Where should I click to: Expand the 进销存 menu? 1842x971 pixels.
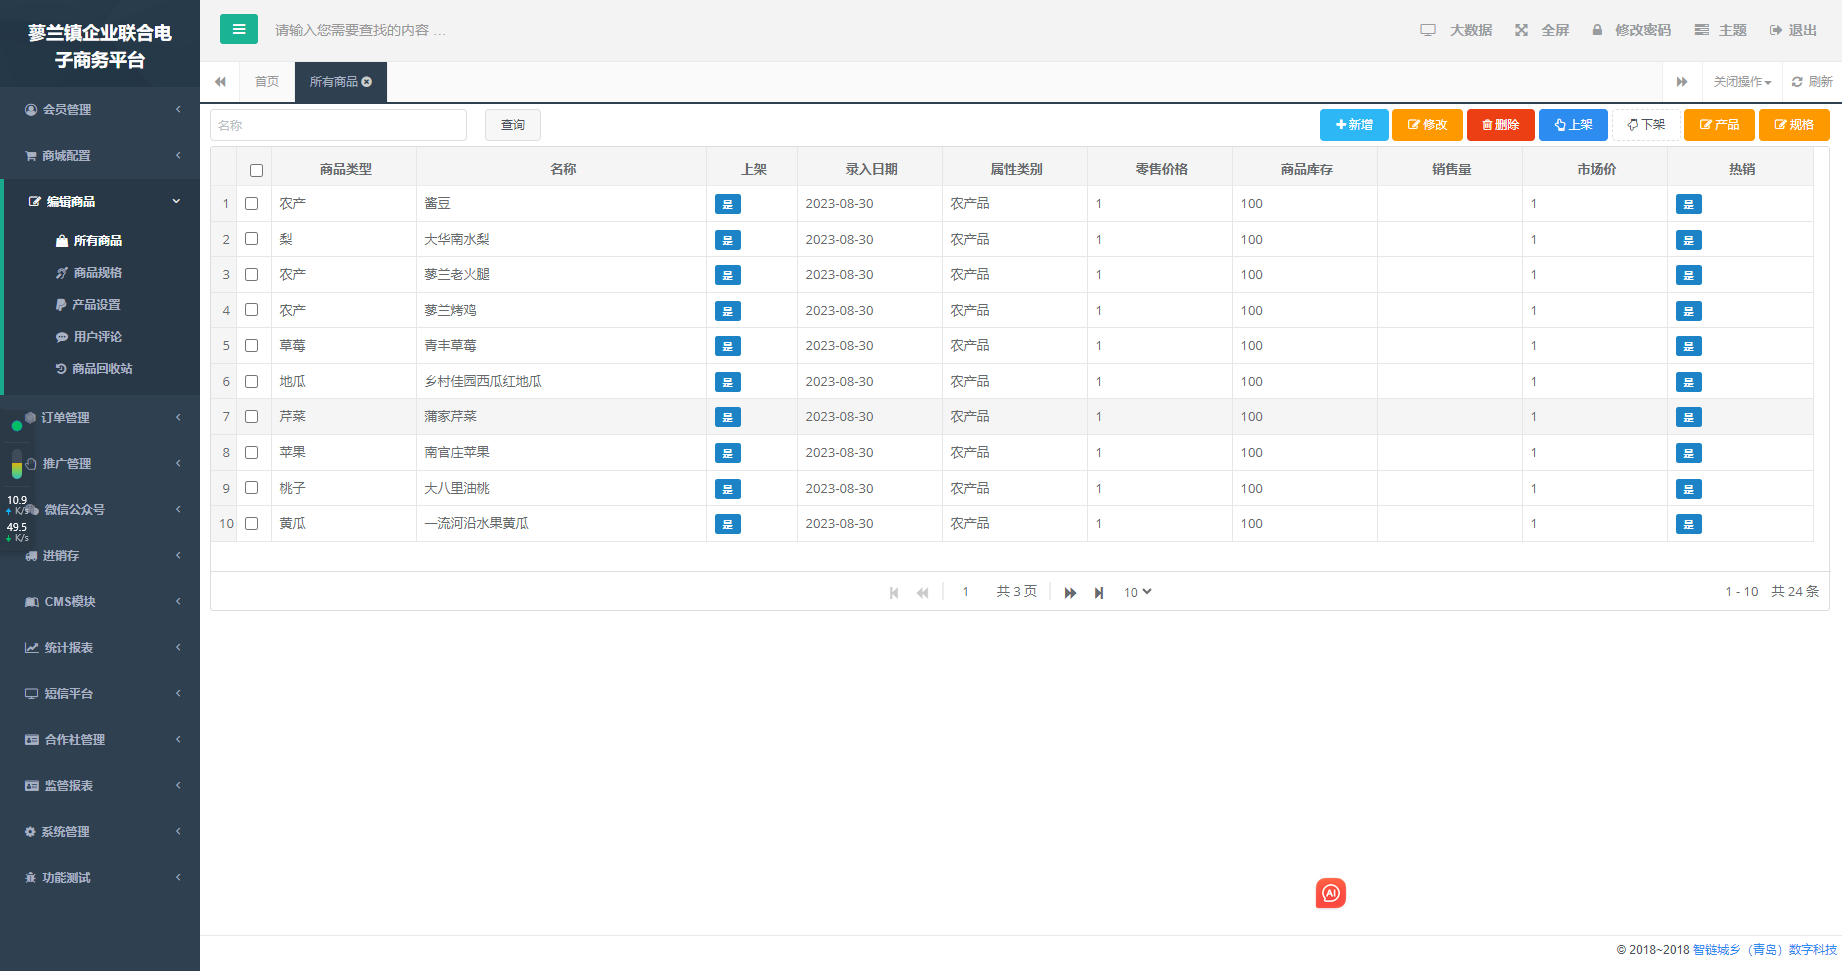(x=100, y=555)
